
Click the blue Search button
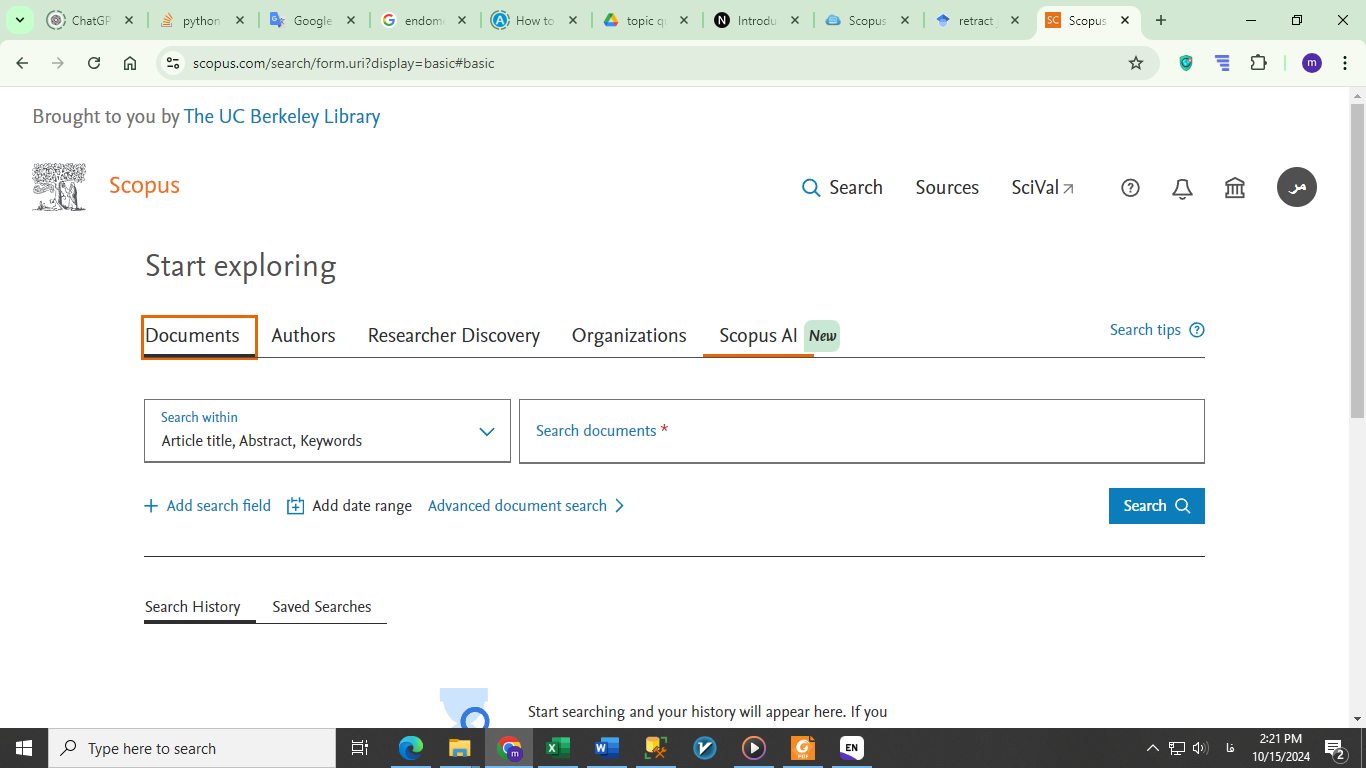pyautogui.click(x=1156, y=506)
